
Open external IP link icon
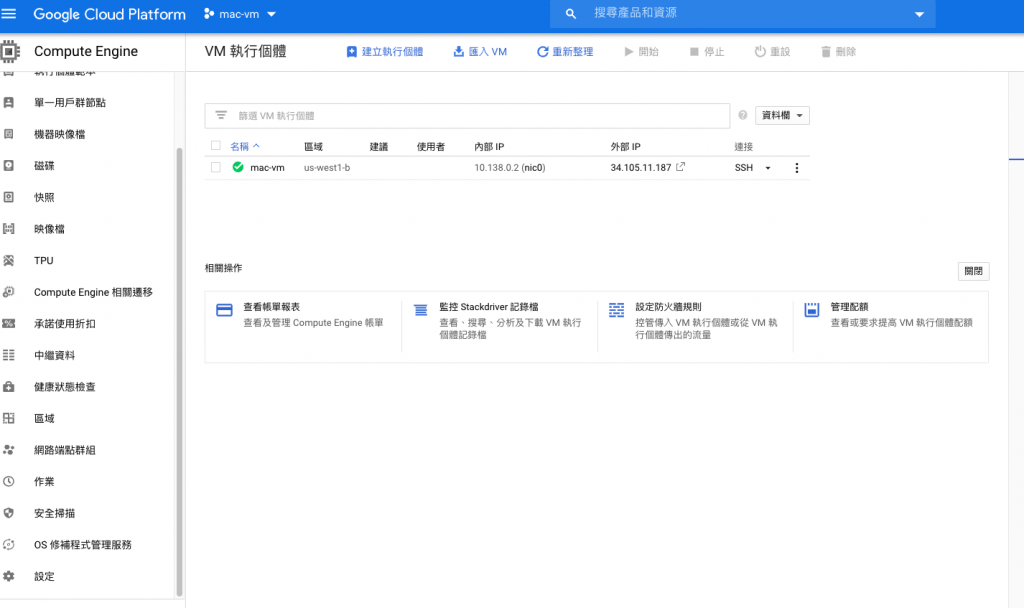(680, 167)
